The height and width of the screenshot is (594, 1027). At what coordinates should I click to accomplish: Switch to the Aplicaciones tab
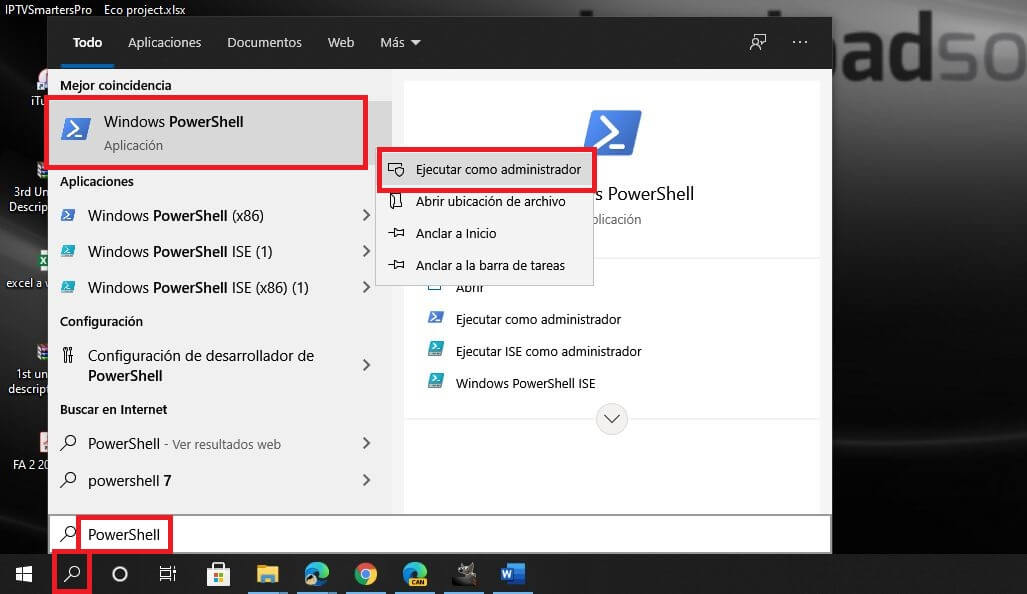(164, 43)
